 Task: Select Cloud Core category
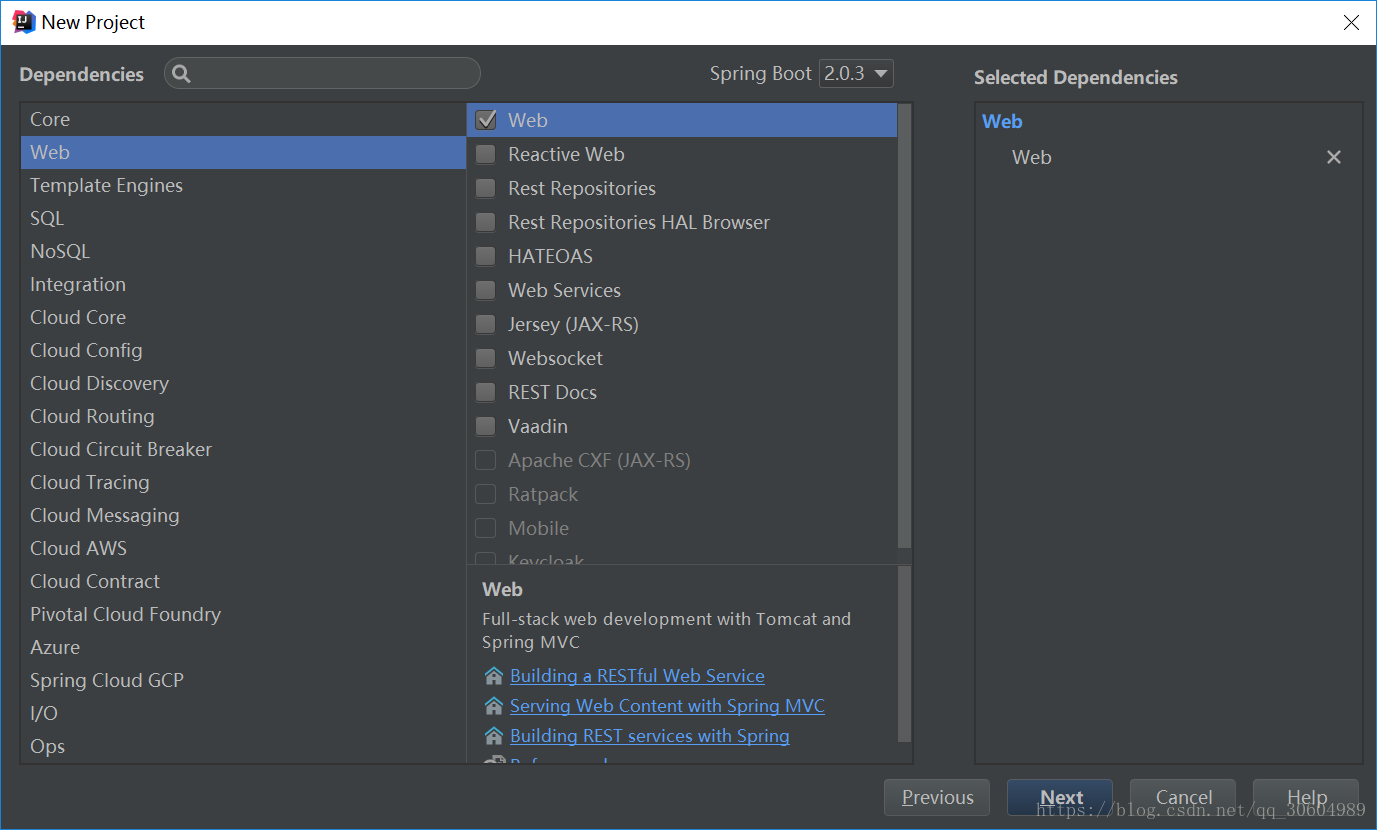243,317
